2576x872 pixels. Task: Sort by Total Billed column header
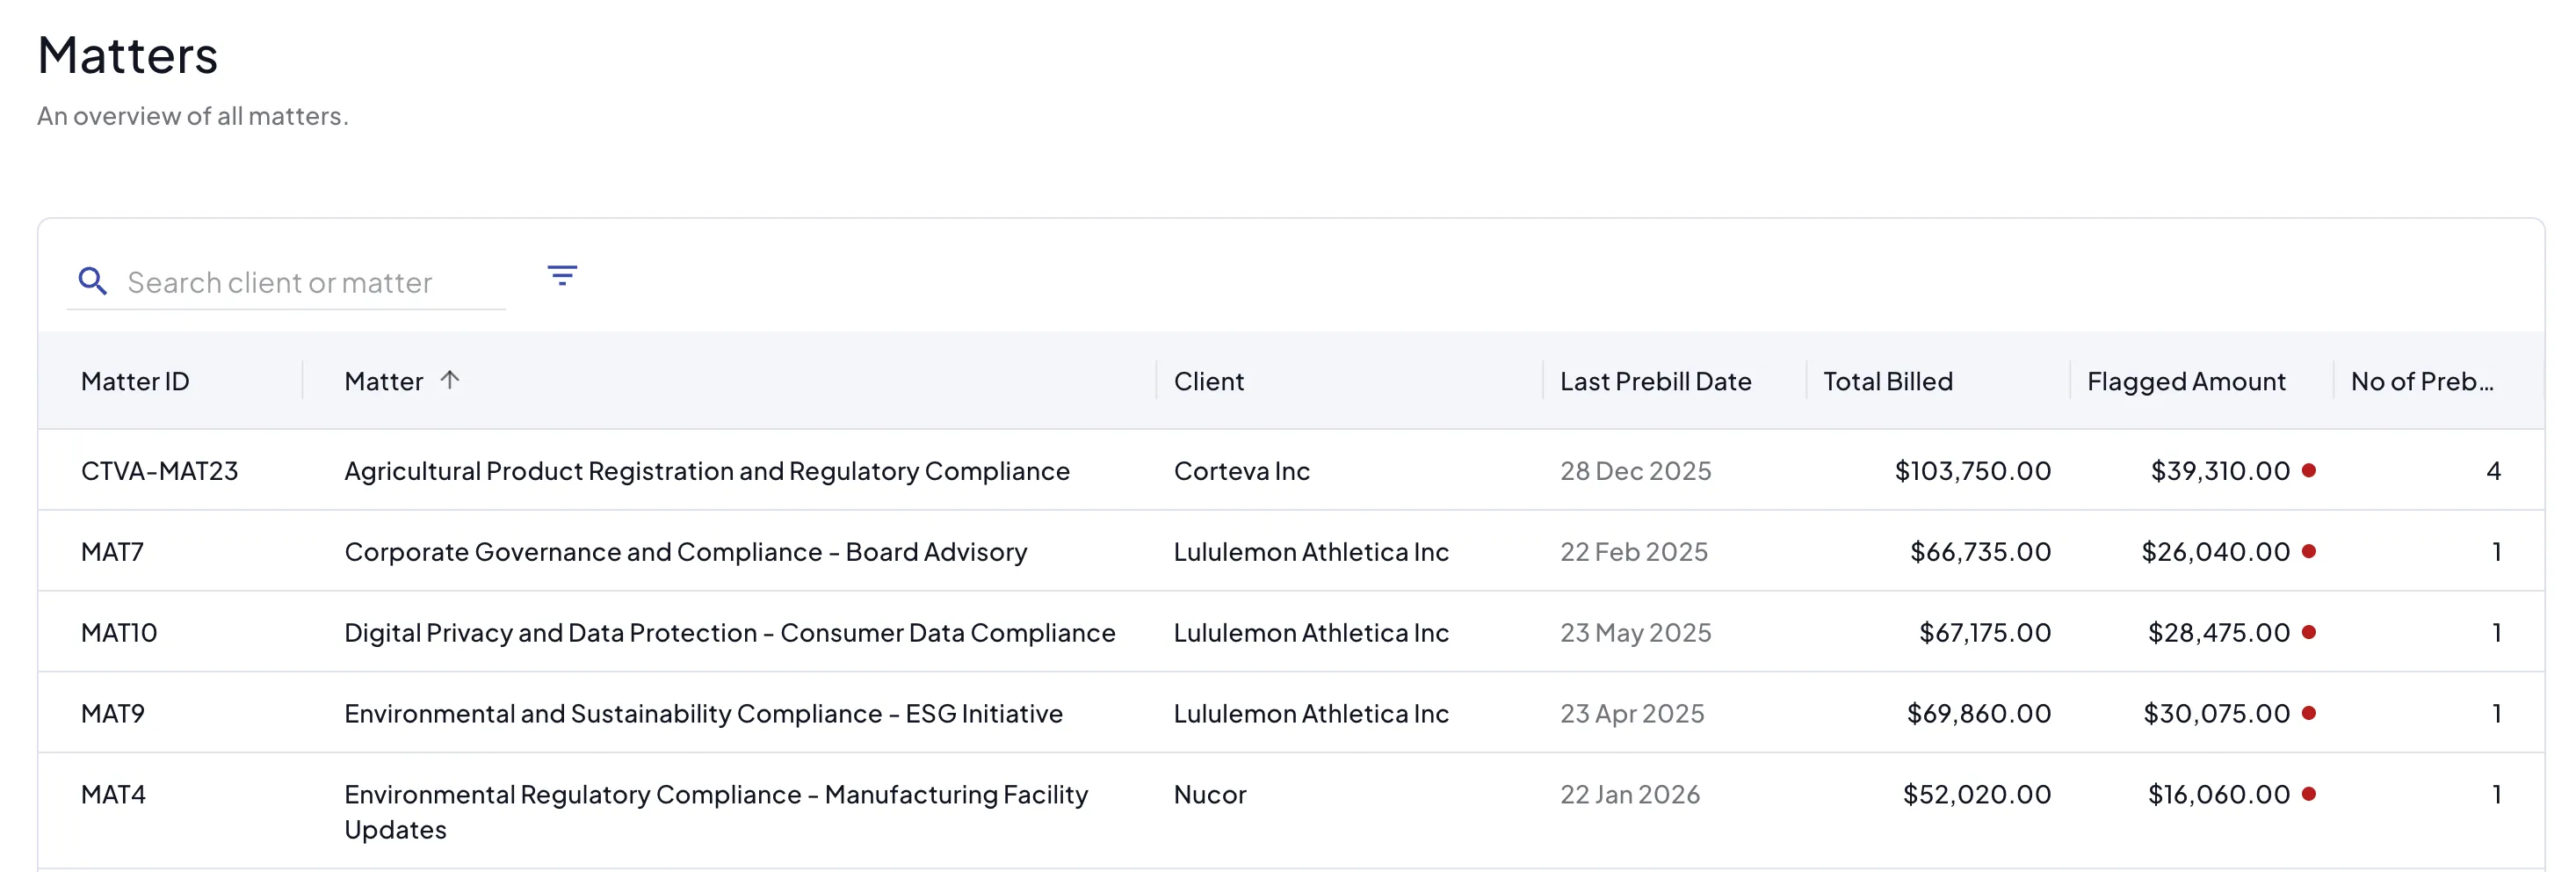point(1887,381)
